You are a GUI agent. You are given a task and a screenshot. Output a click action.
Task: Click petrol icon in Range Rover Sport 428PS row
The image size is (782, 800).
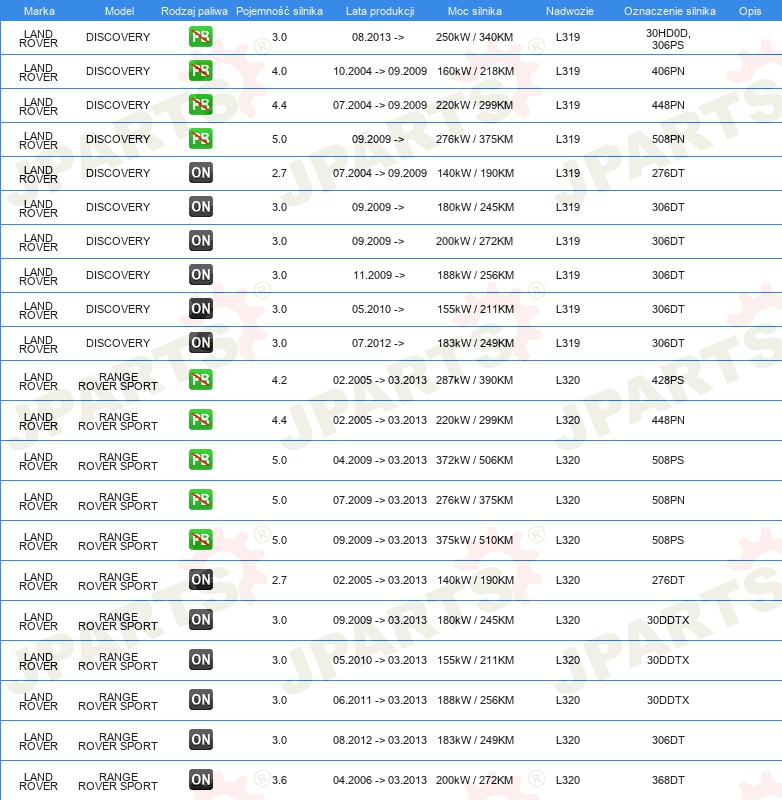[x=200, y=380]
